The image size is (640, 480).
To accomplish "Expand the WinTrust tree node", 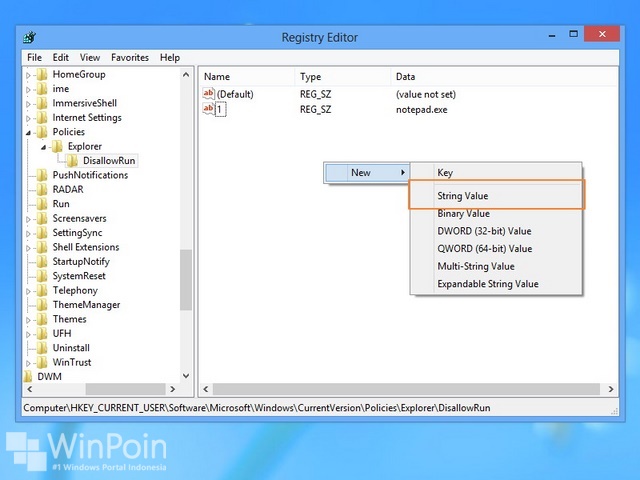I will tap(28, 363).
